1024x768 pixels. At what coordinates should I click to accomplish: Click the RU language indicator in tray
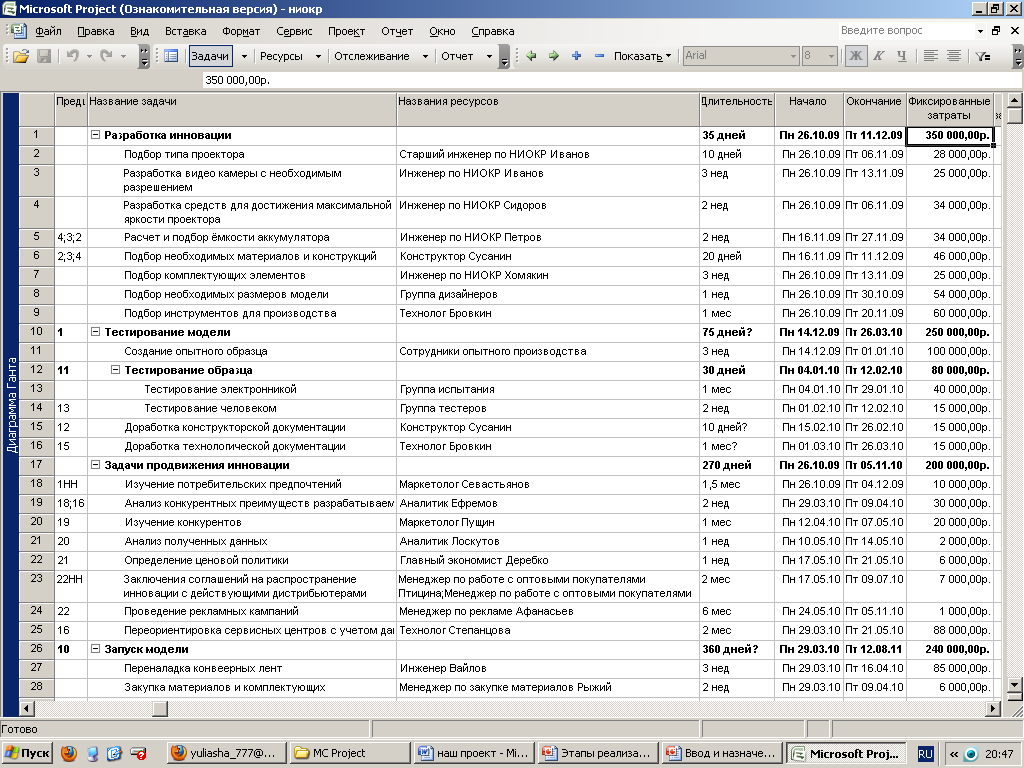click(x=925, y=754)
